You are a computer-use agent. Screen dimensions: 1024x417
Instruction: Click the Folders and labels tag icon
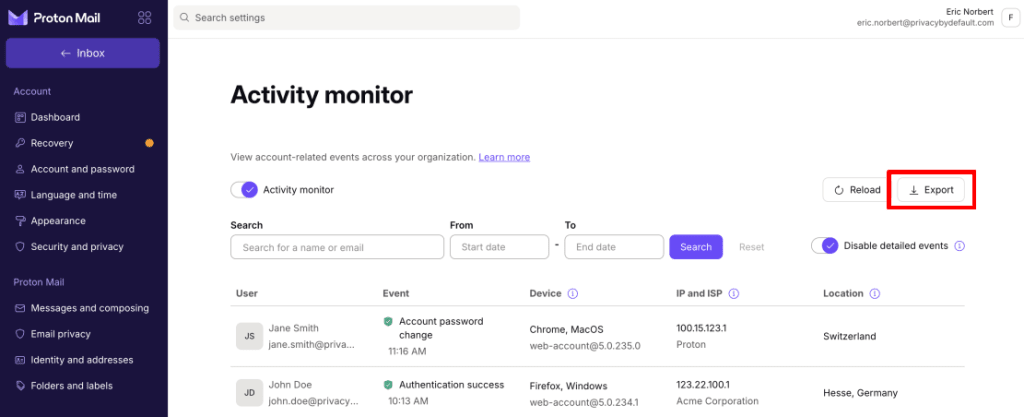pyautogui.click(x=20, y=386)
